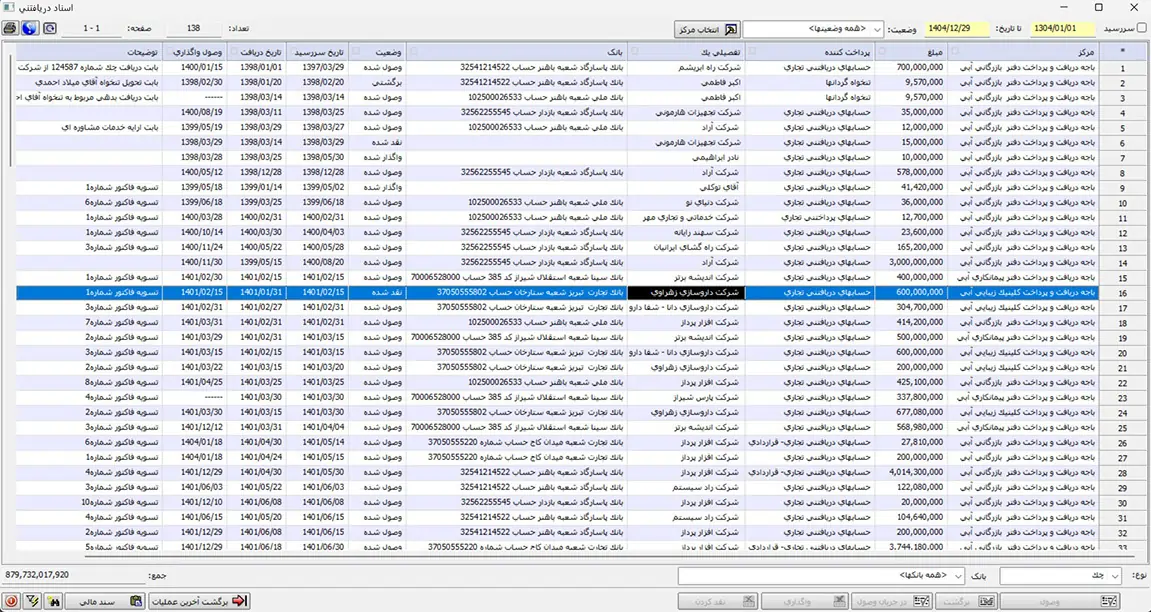Click the filter icon in bottom-left corner
Image resolution: width=1151 pixels, height=612 pixels.
[32, 601]
